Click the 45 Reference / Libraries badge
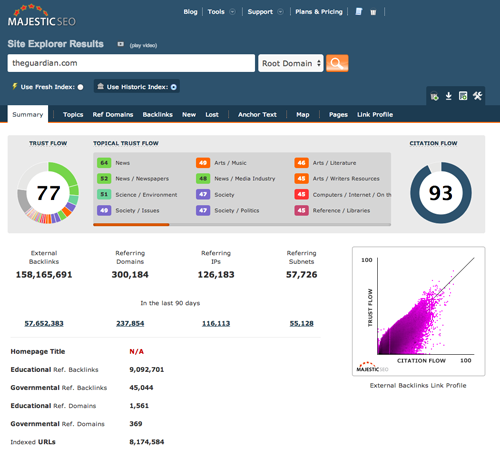Viewport: 500px width, 449px height. tap(301, 210)
